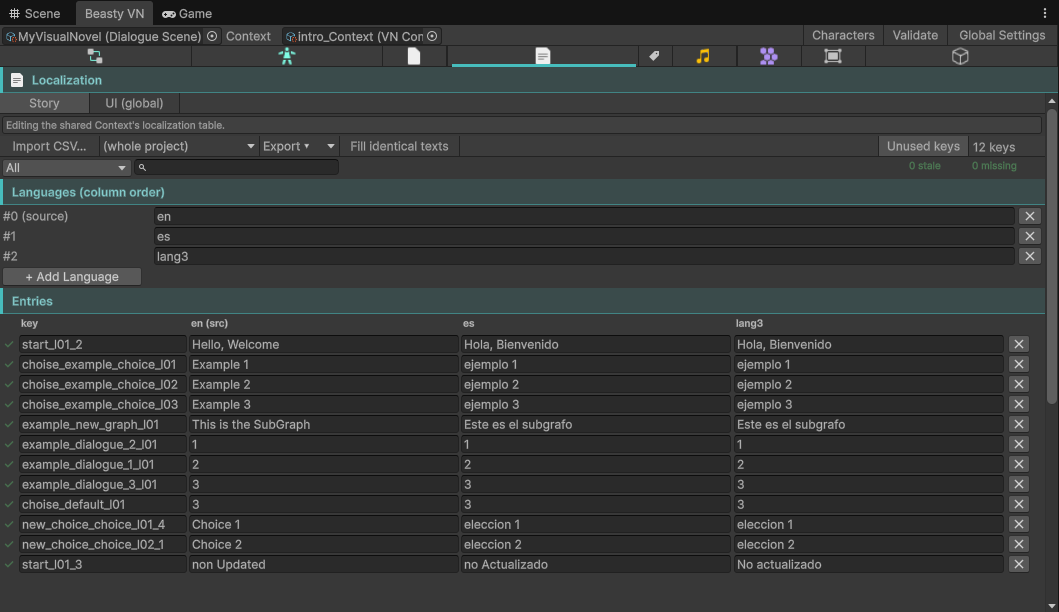
Task: Click es cell 'eleccion 1'
Action: pyautogui.click(x=596, y=524)
